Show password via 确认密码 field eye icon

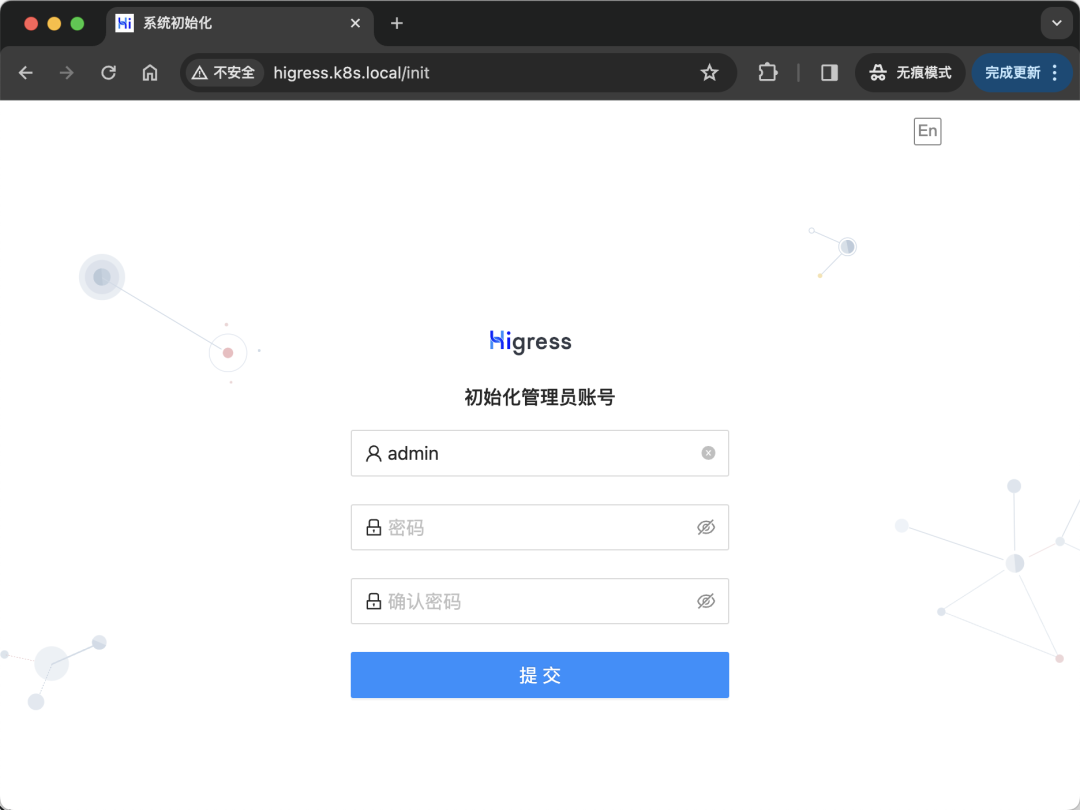706,601
